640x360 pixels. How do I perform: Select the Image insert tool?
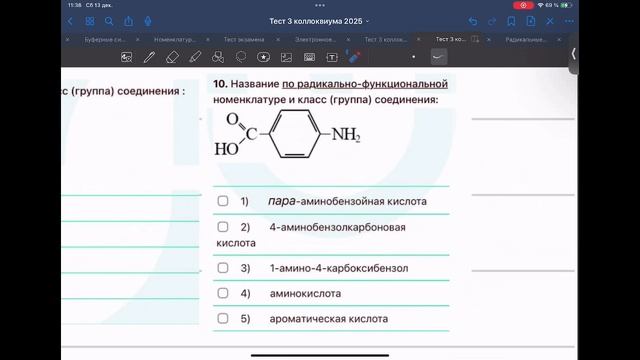click(x=287, y=57)
